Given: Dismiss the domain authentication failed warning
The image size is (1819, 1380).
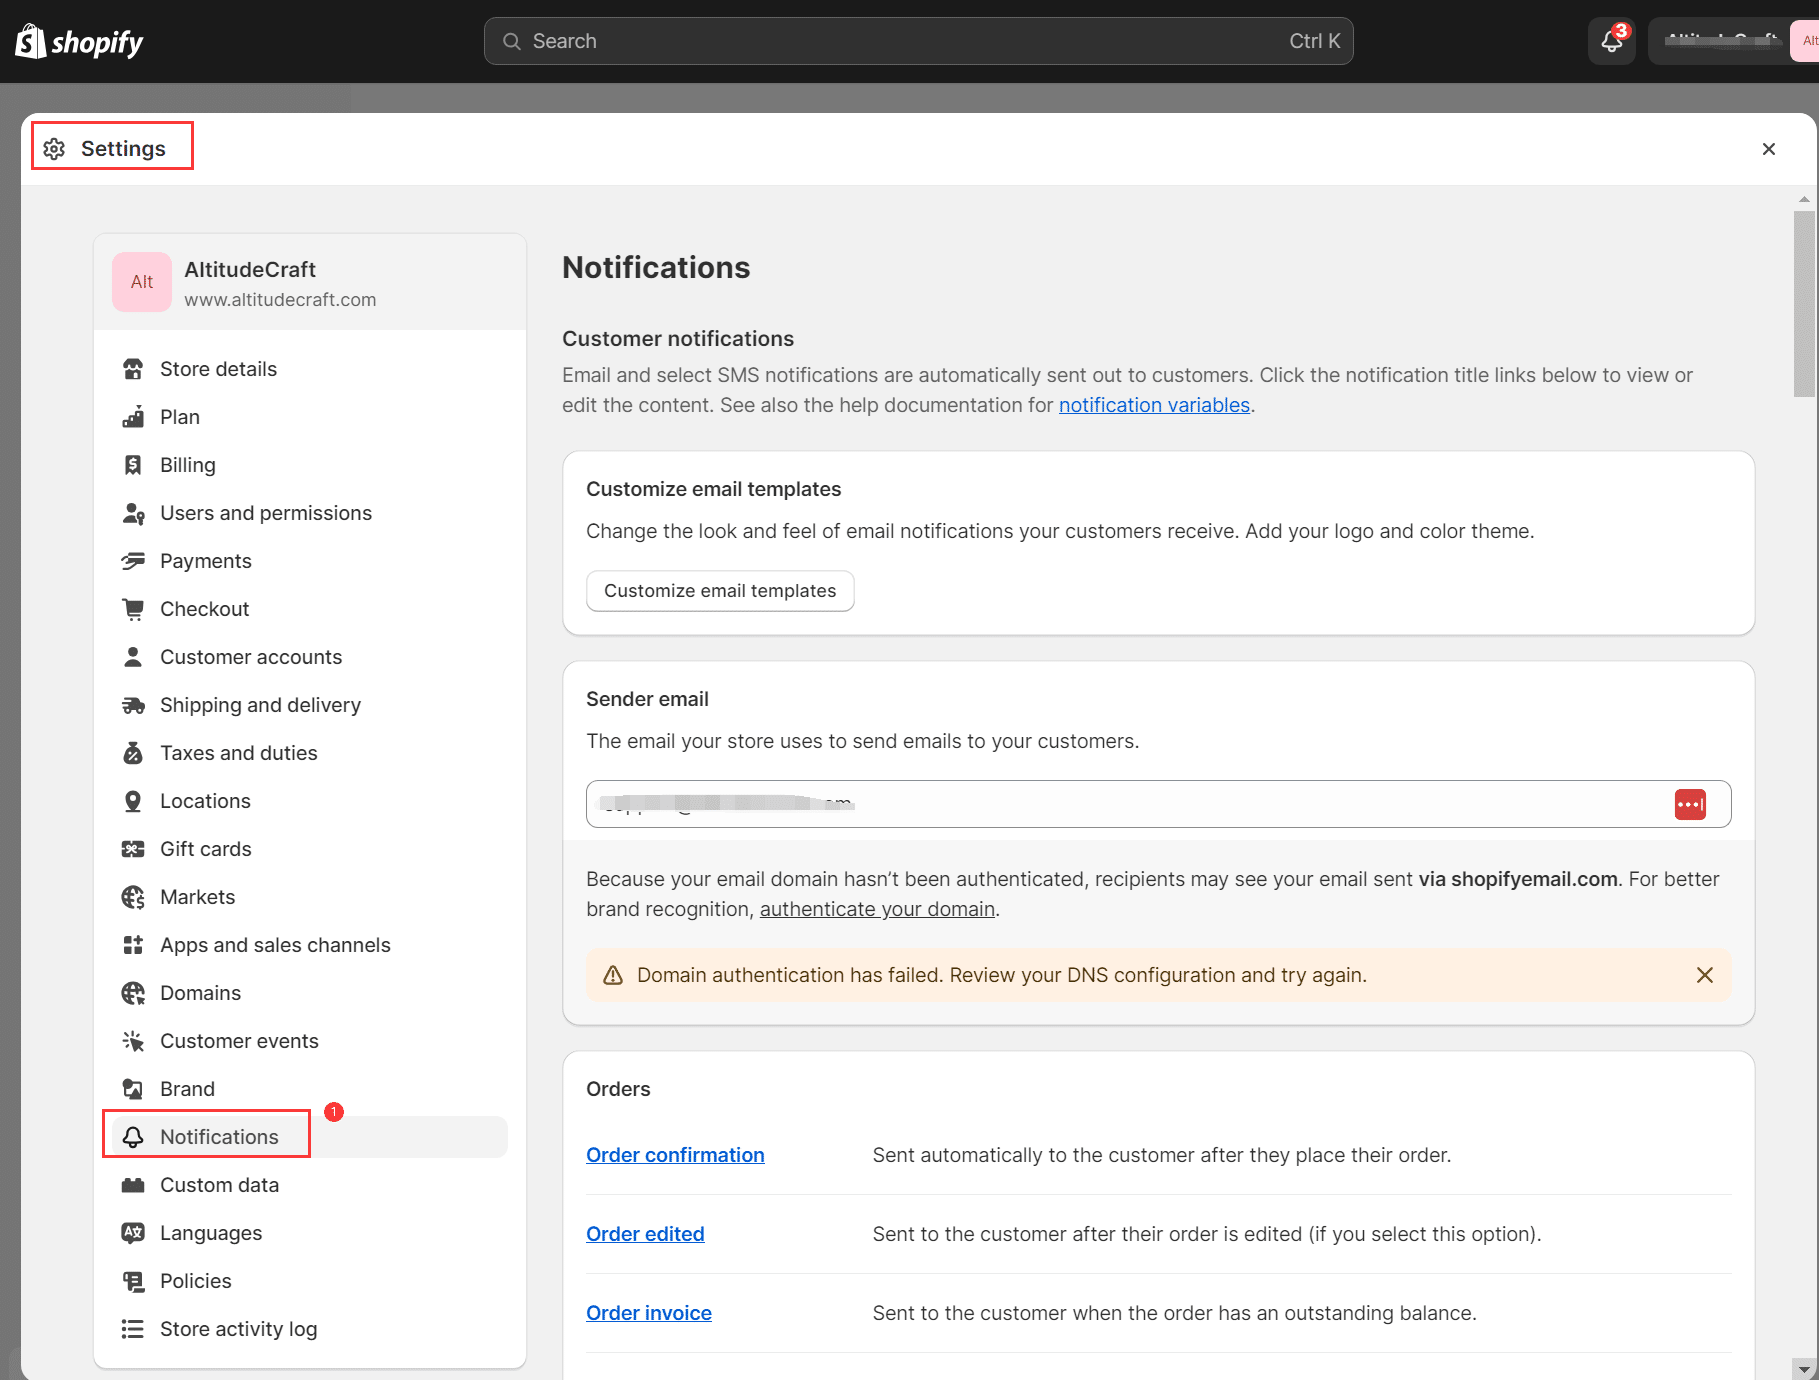Looking at the screenshot, I should coord(1705,975).
